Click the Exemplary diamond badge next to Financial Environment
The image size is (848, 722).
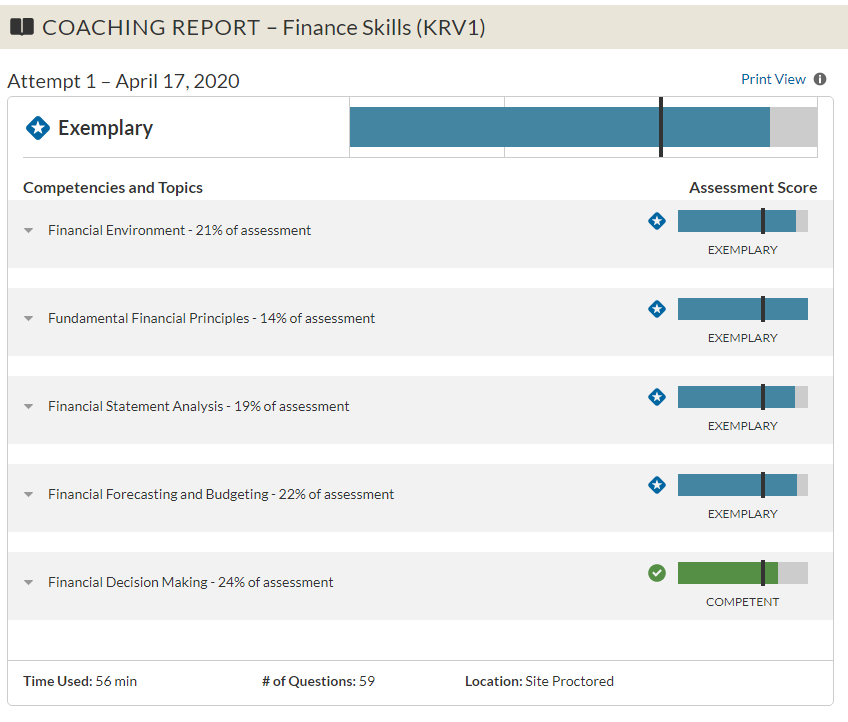tap(657, 221)
